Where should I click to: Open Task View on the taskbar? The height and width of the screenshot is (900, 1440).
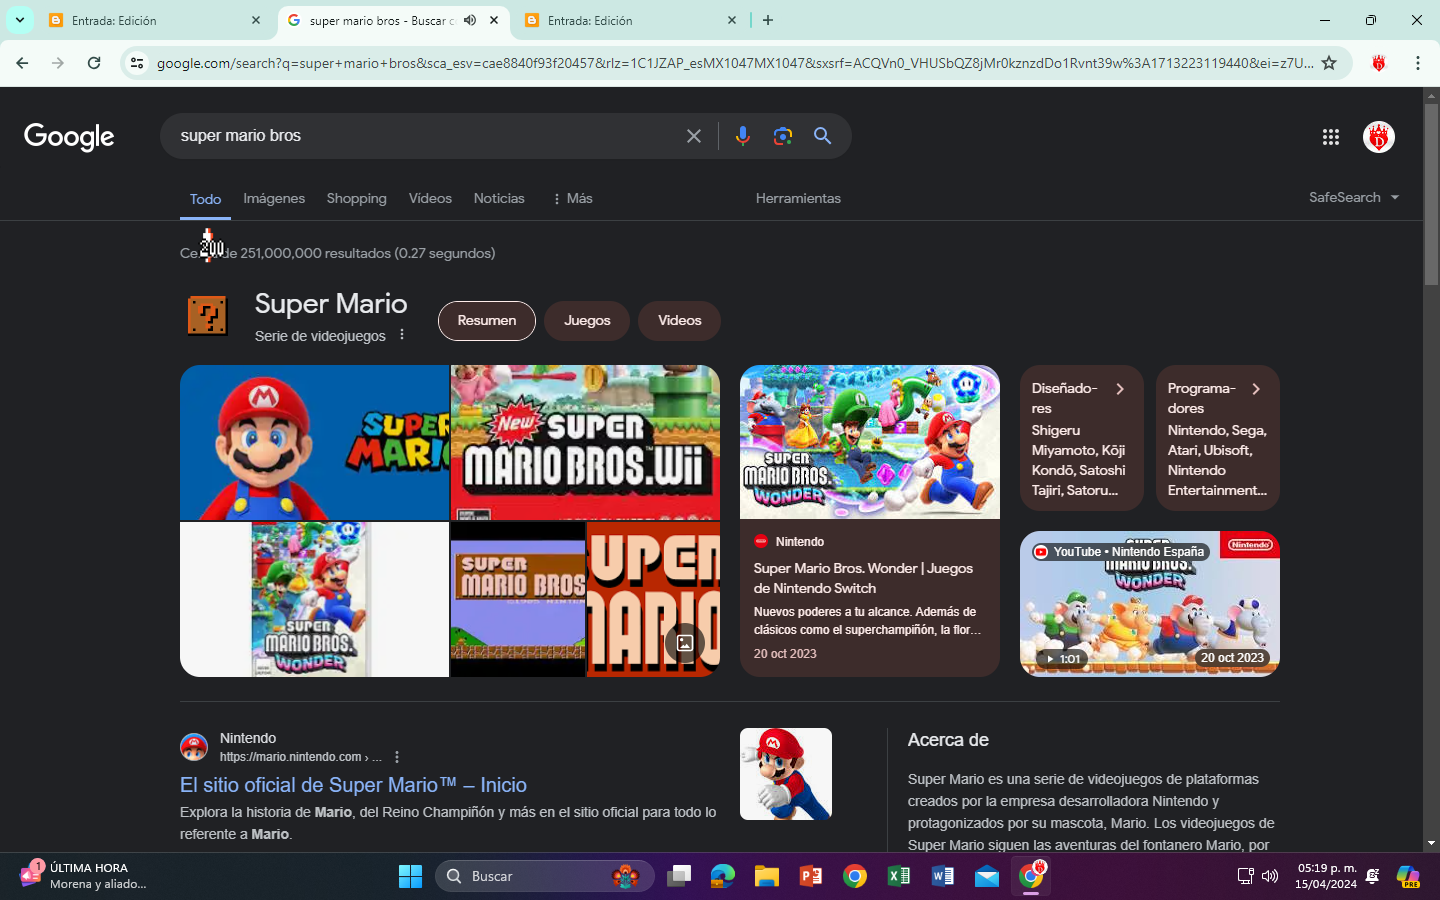679,876
